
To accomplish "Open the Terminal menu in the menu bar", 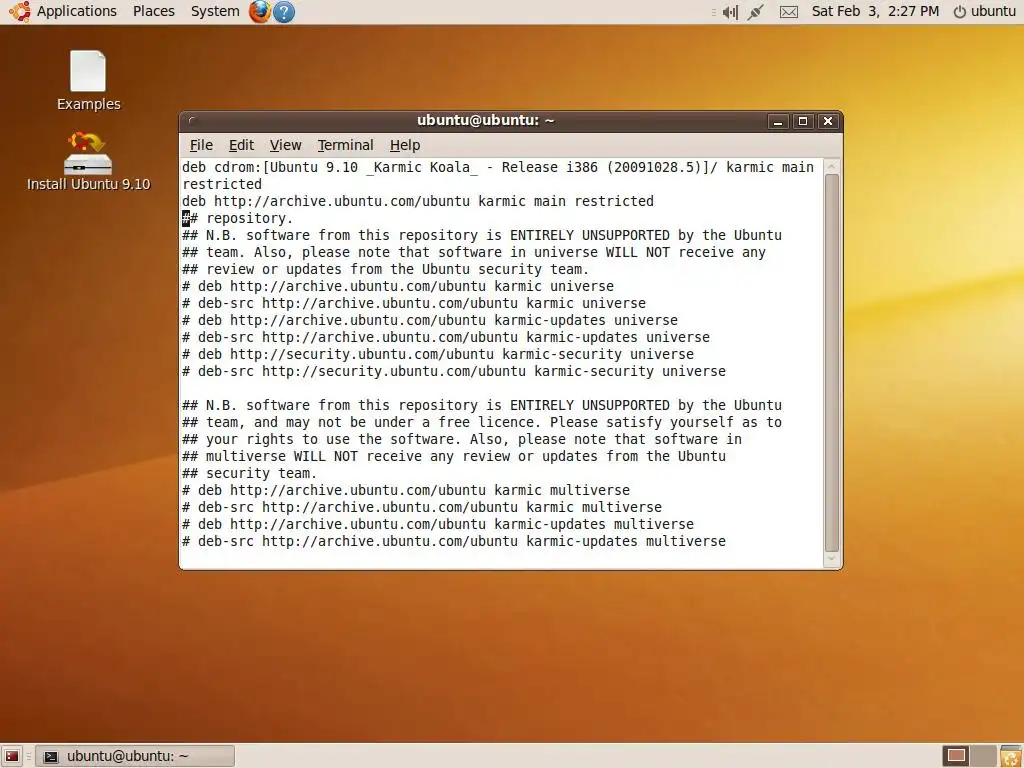I will (x=345, y=145).
